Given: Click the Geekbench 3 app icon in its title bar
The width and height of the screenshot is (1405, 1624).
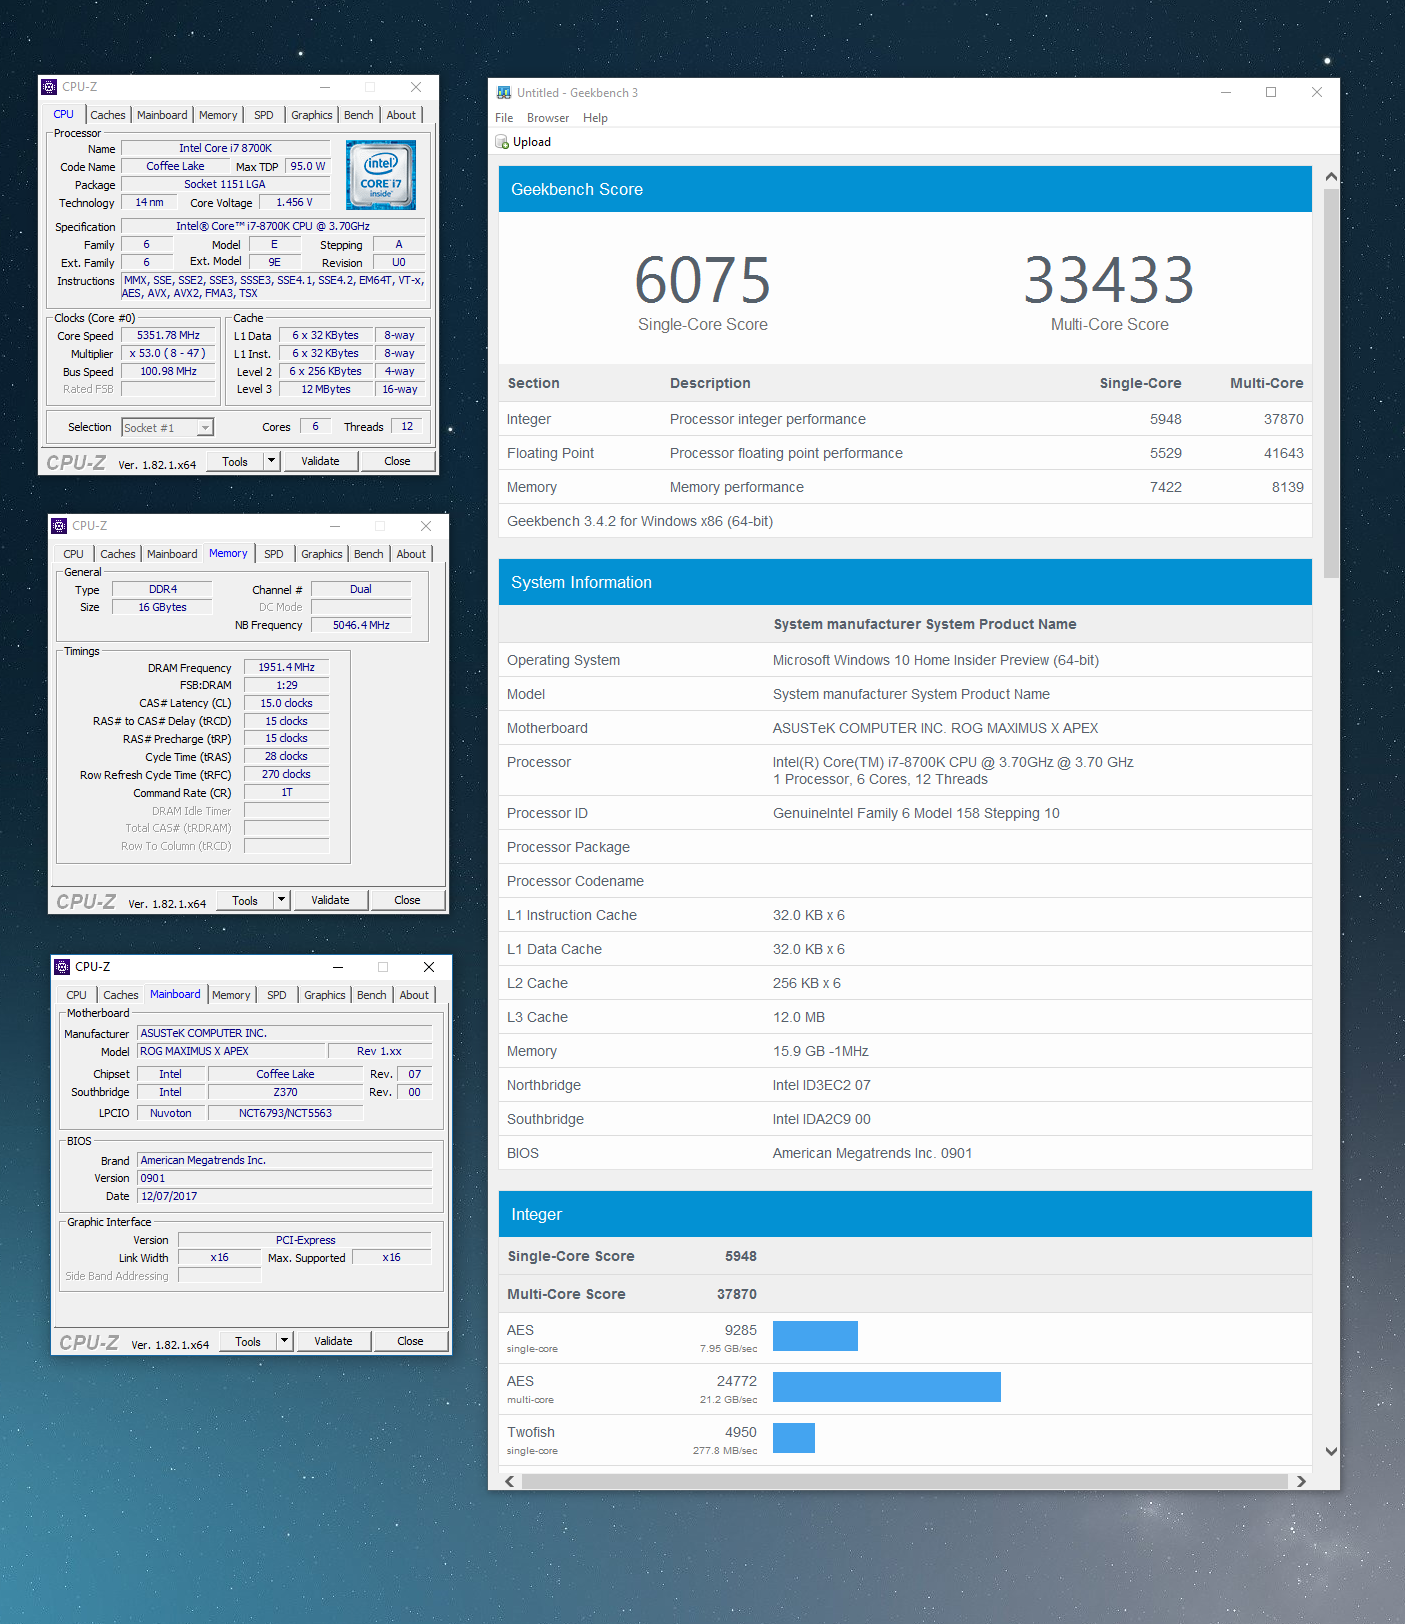Looking at the screenshot, I should 504,93.
